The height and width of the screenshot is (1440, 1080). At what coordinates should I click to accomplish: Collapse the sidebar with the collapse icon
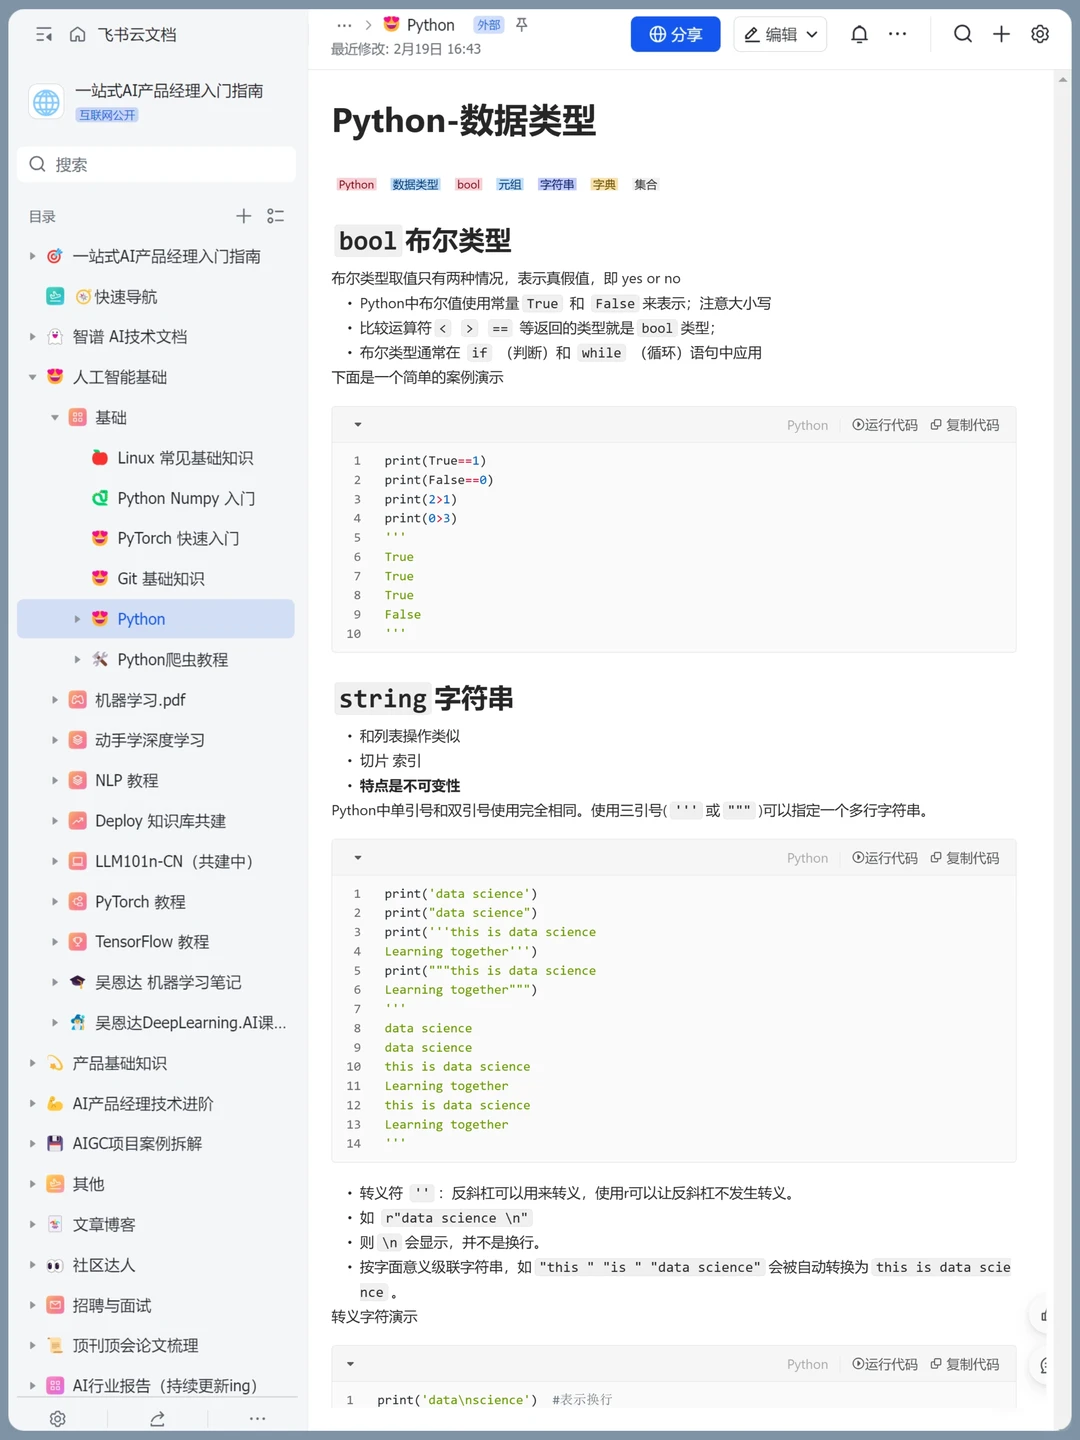42,34
